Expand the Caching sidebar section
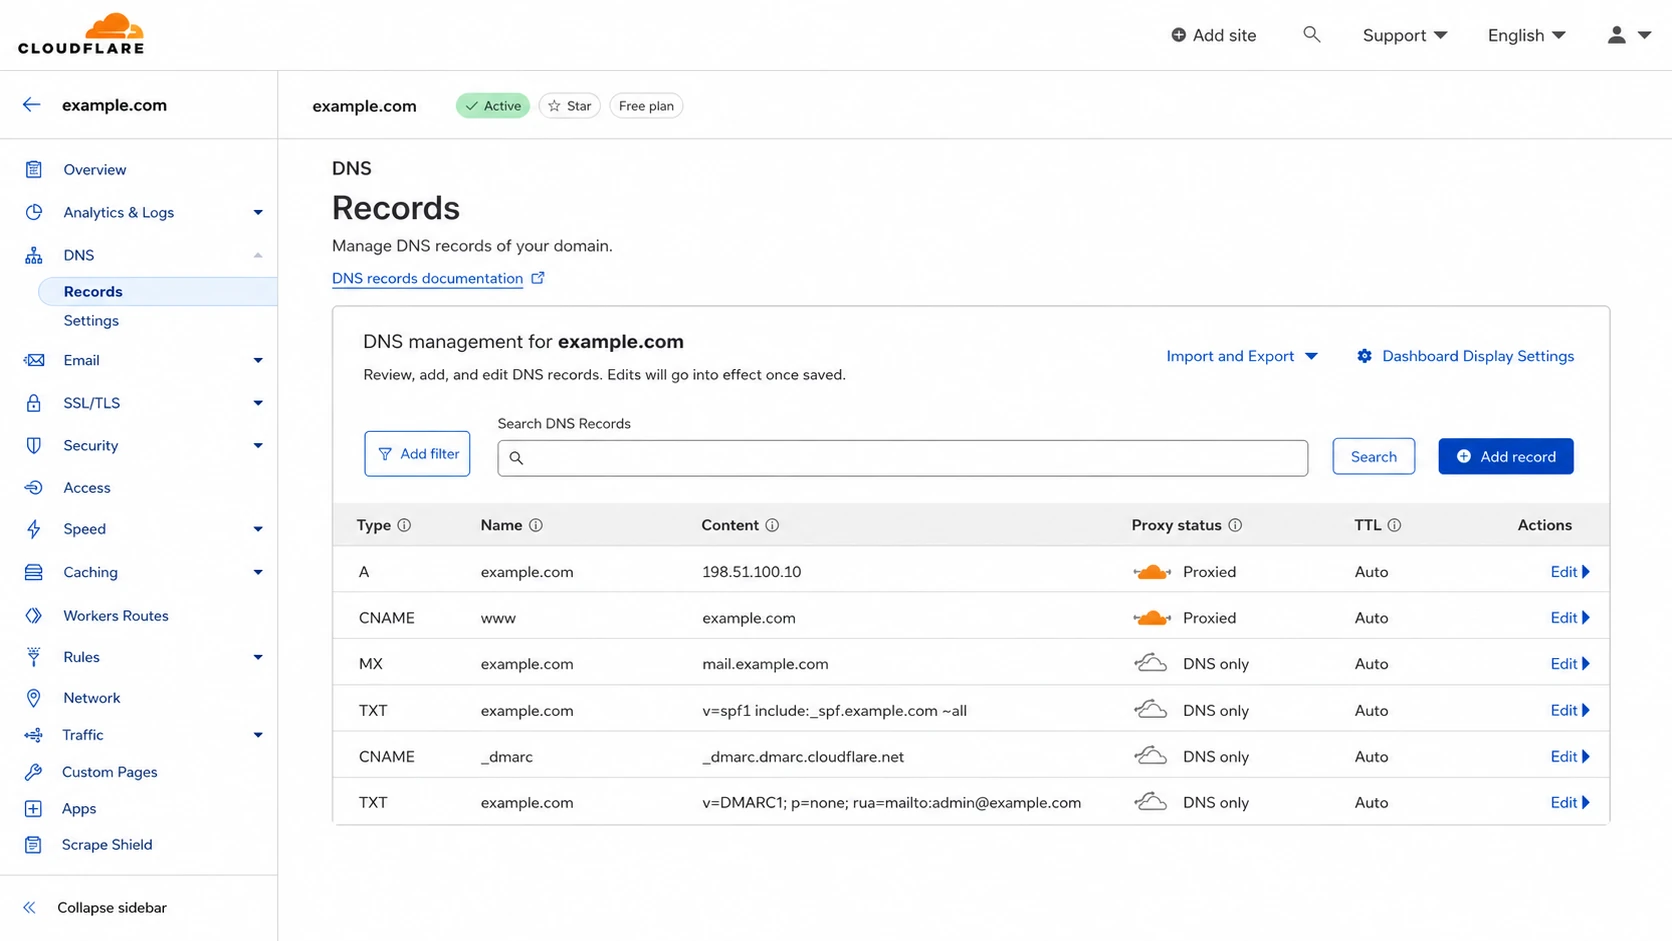 258,572
